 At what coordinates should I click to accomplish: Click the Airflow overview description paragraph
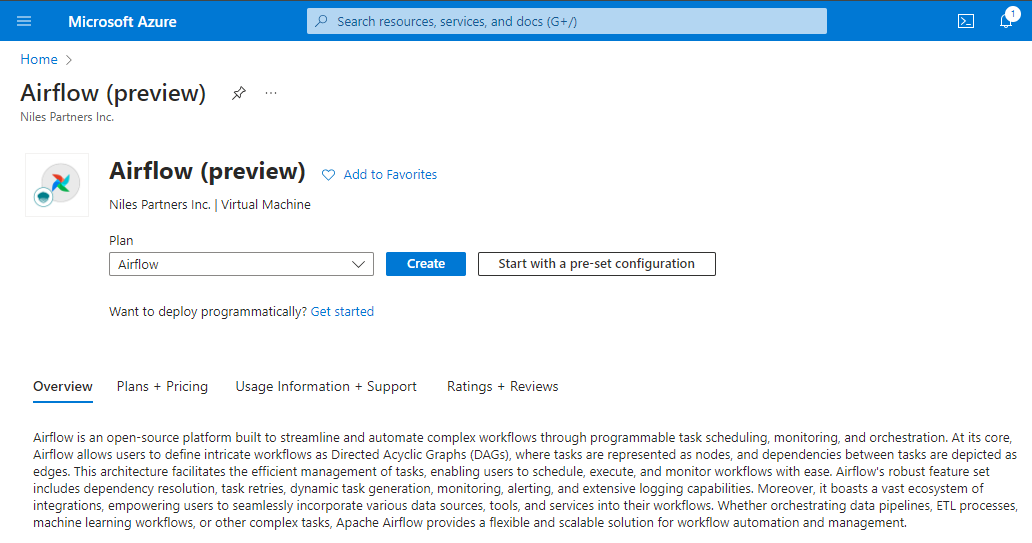(x=526, y=480)
